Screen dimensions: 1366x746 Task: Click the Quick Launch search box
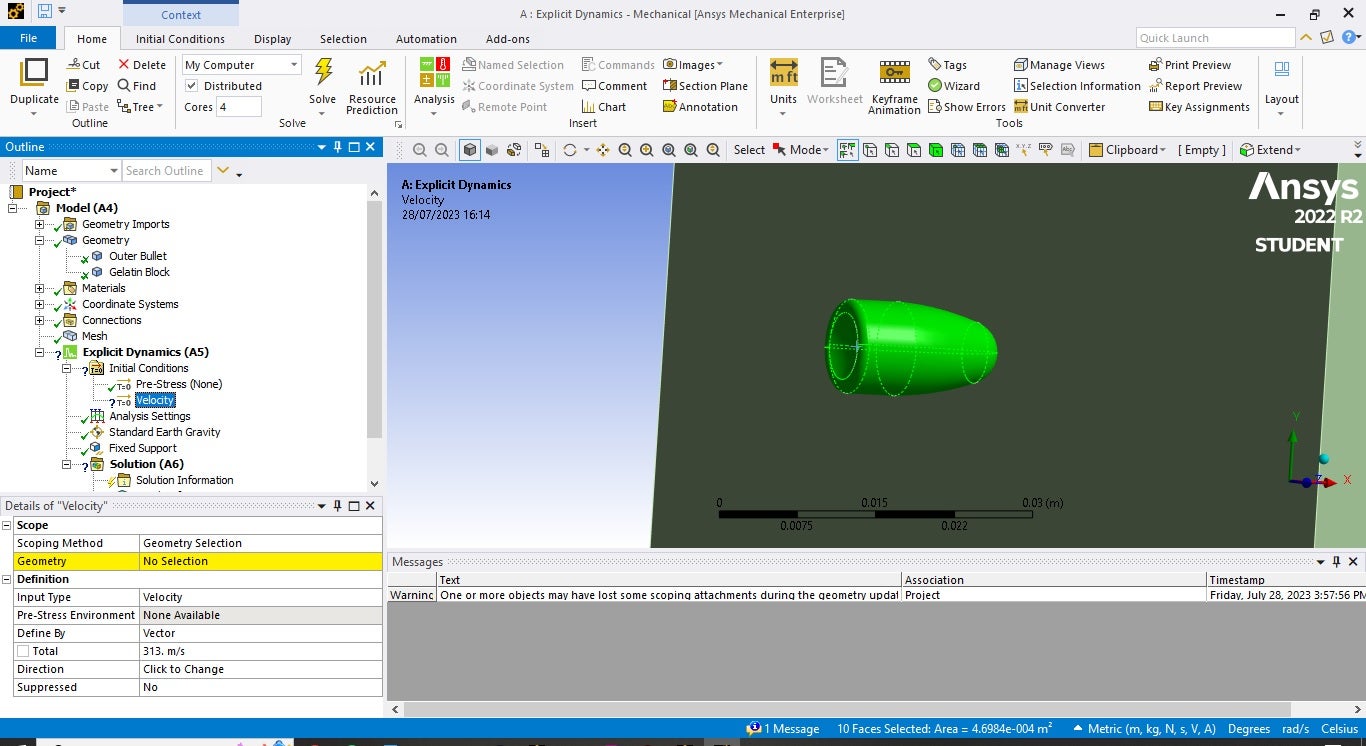click(x=1215, y=38)
